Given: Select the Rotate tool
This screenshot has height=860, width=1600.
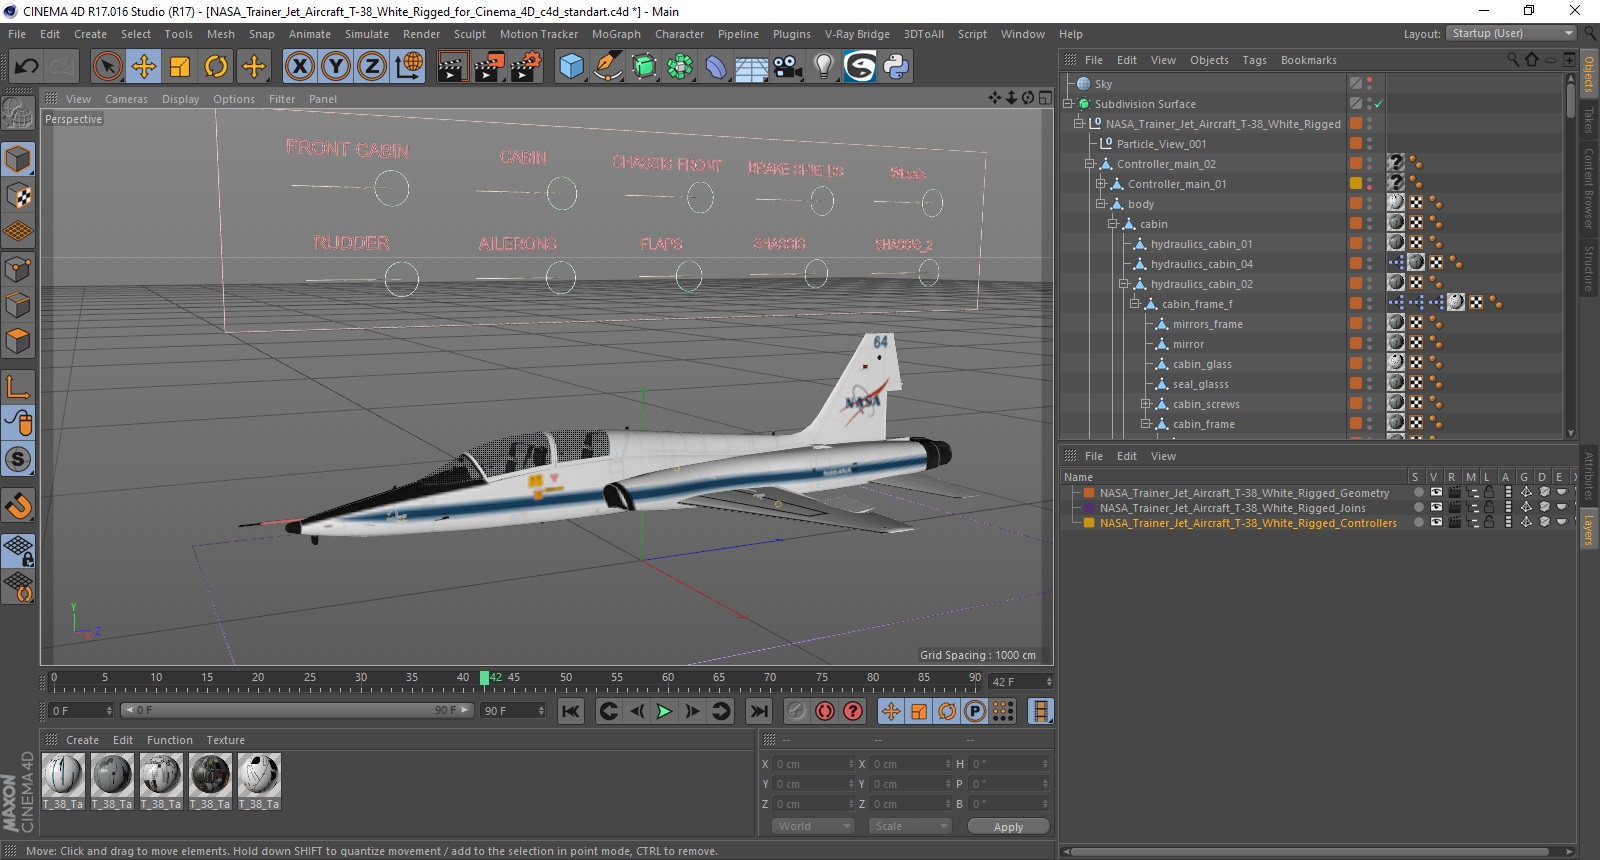Looking at the screenshot, I should (216, 67).
